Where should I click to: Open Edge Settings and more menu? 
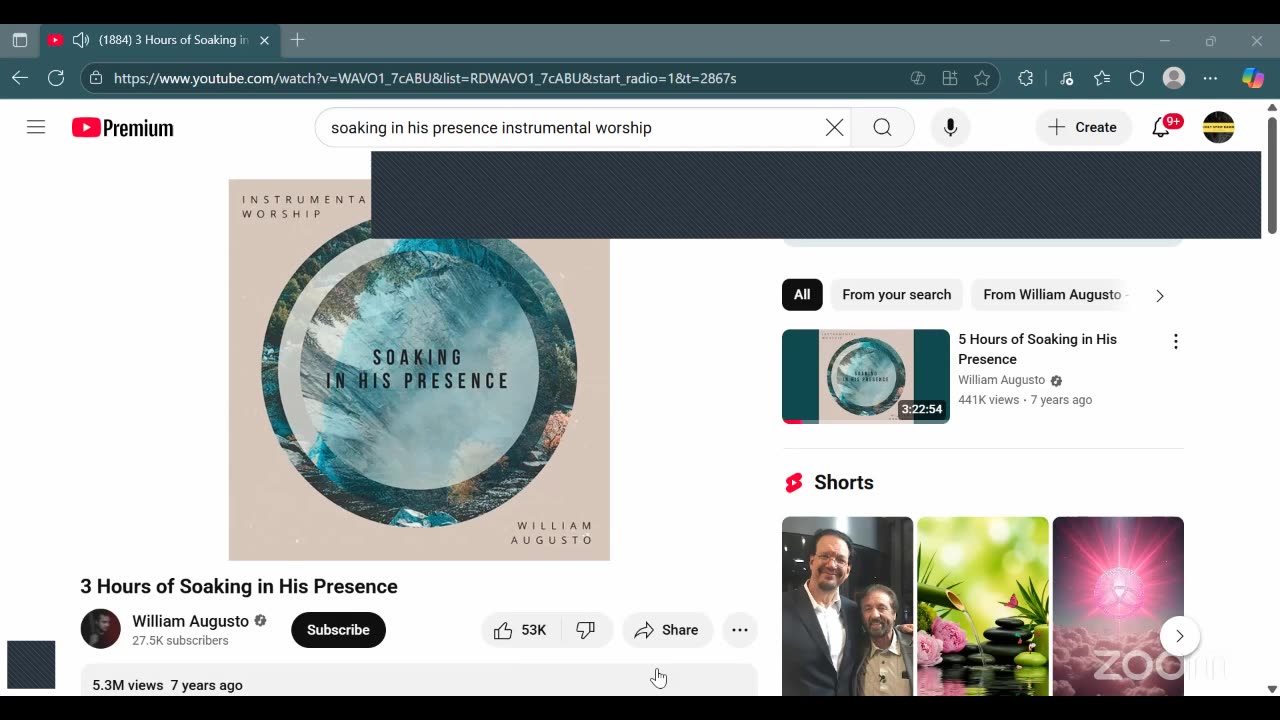tap(1210, 78)
